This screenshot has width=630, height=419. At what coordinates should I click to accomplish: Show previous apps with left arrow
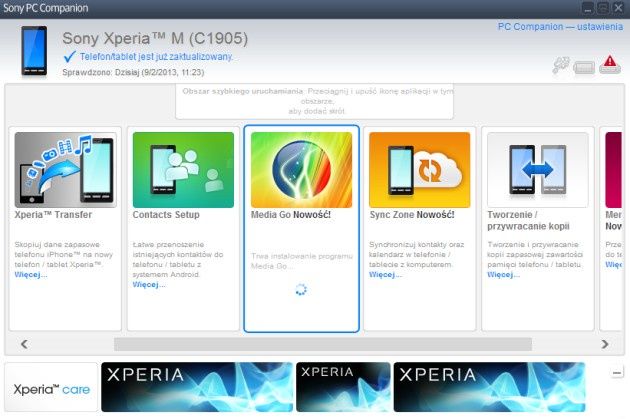[x=25, y=344]
